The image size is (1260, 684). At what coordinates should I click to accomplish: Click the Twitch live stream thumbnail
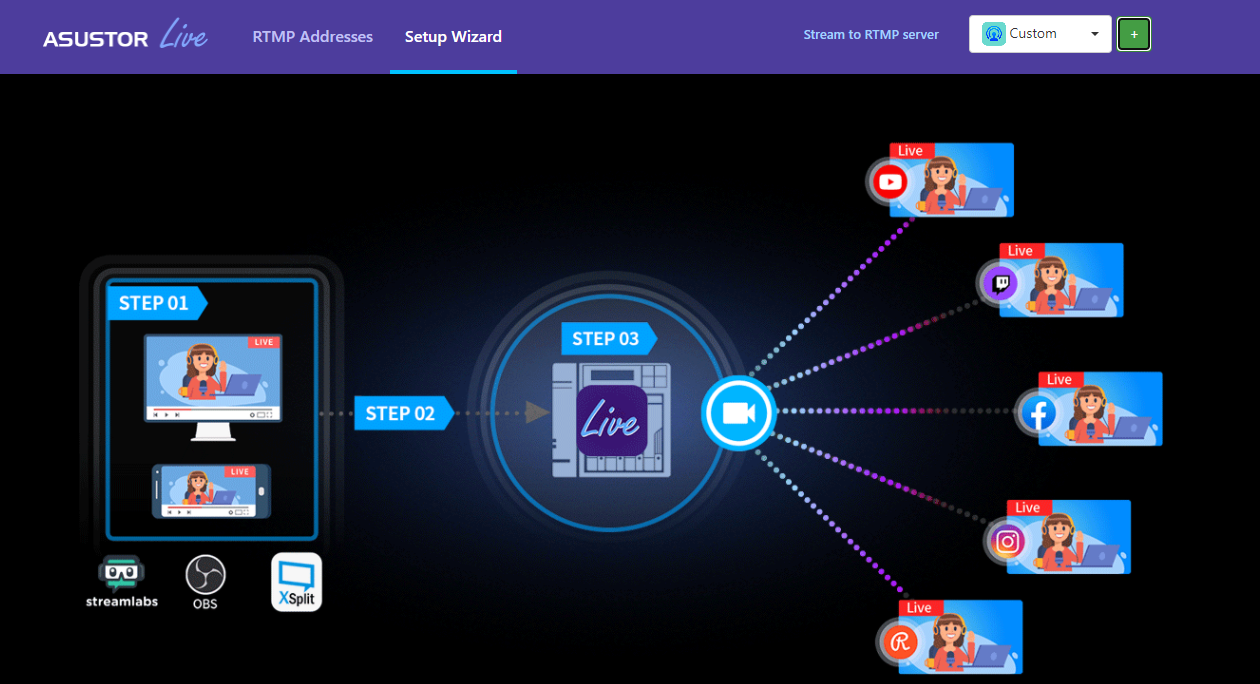[x=1061, y=280]
